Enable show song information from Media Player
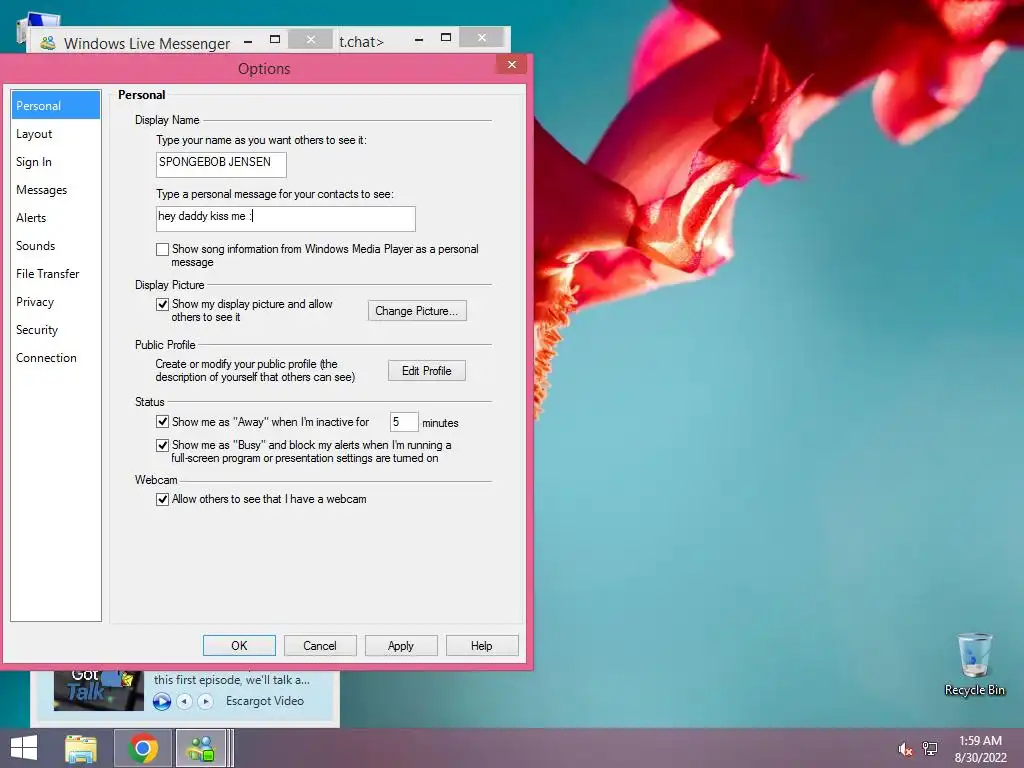The width and height of the screenshot is (1024, 768). point(163,249)
